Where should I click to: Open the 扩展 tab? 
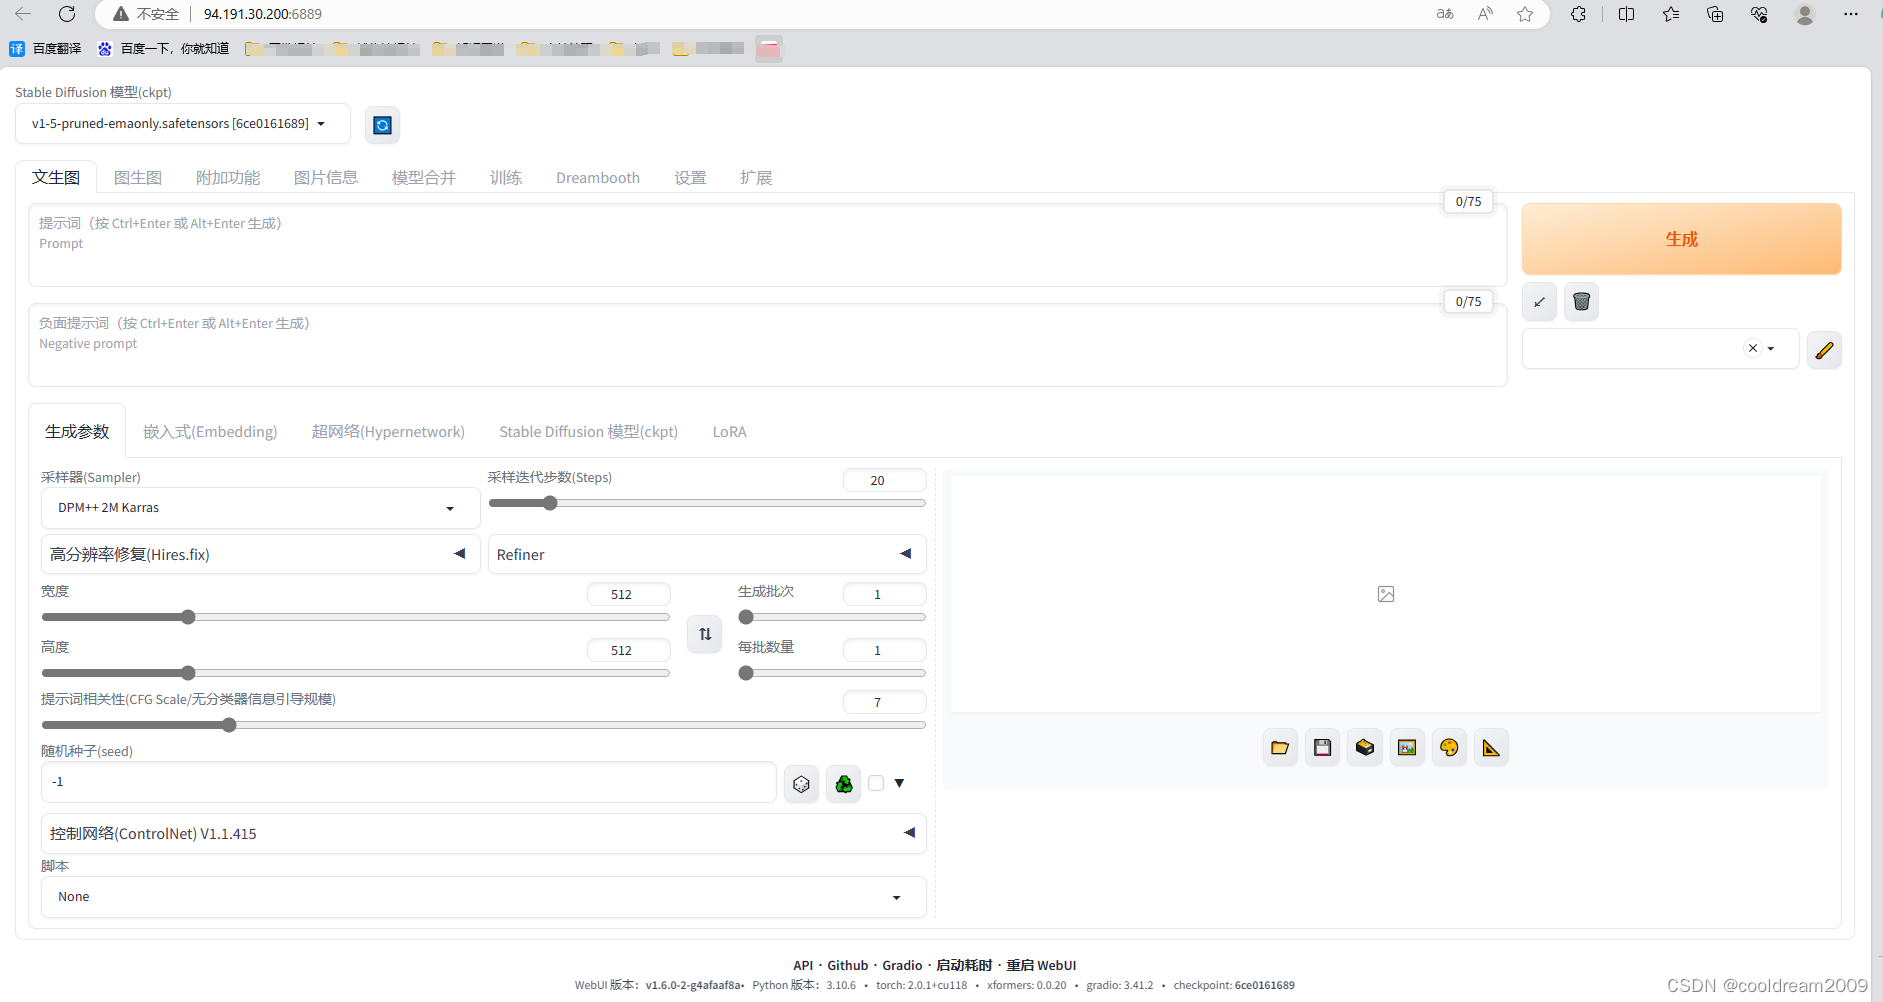(x=756, y=178)
